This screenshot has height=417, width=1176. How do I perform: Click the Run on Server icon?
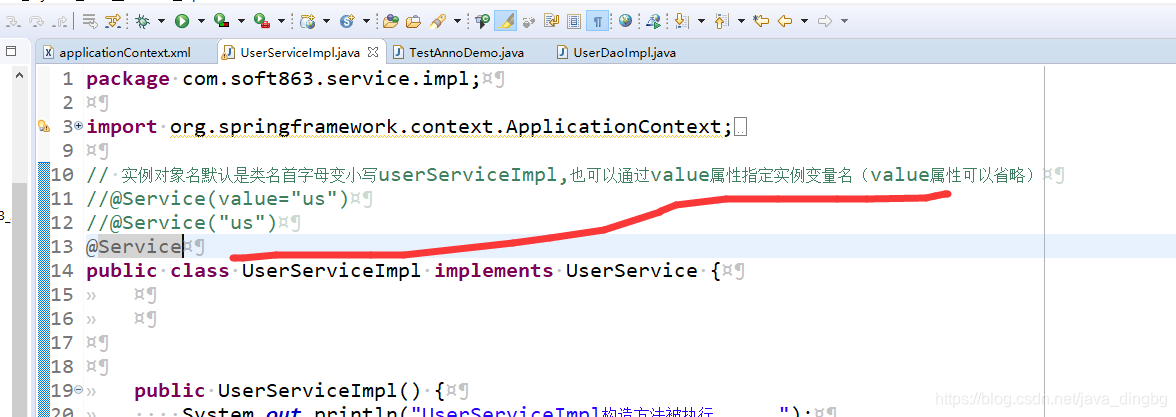click(653, 22)
